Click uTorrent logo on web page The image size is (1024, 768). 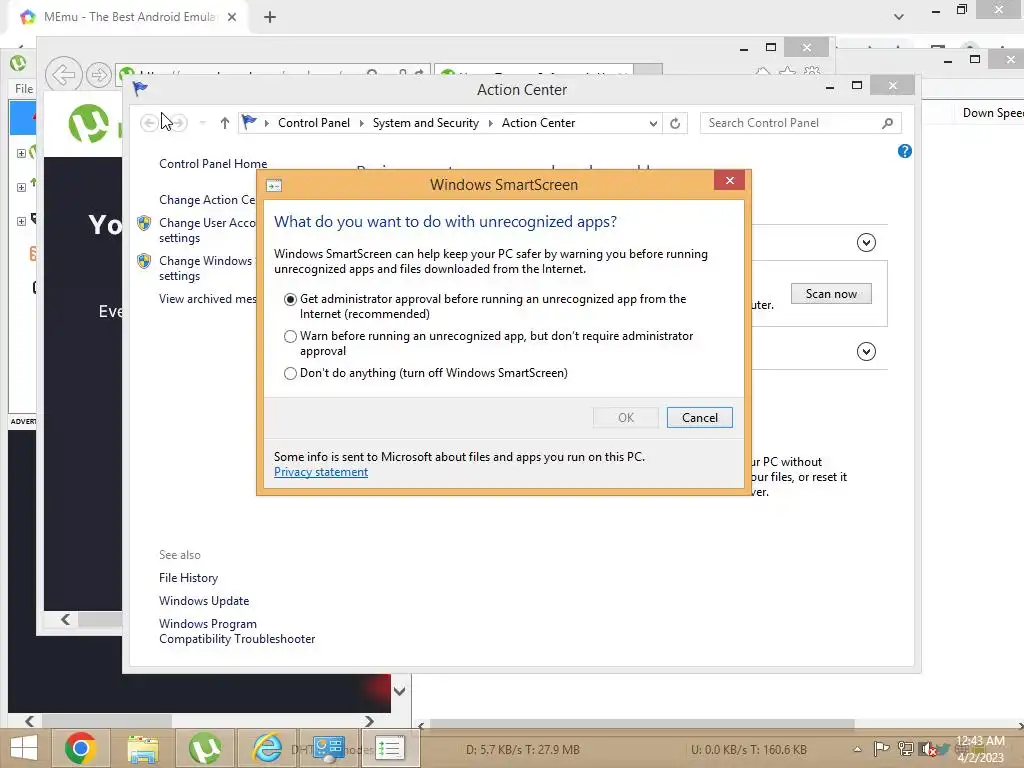click(89, 123)
